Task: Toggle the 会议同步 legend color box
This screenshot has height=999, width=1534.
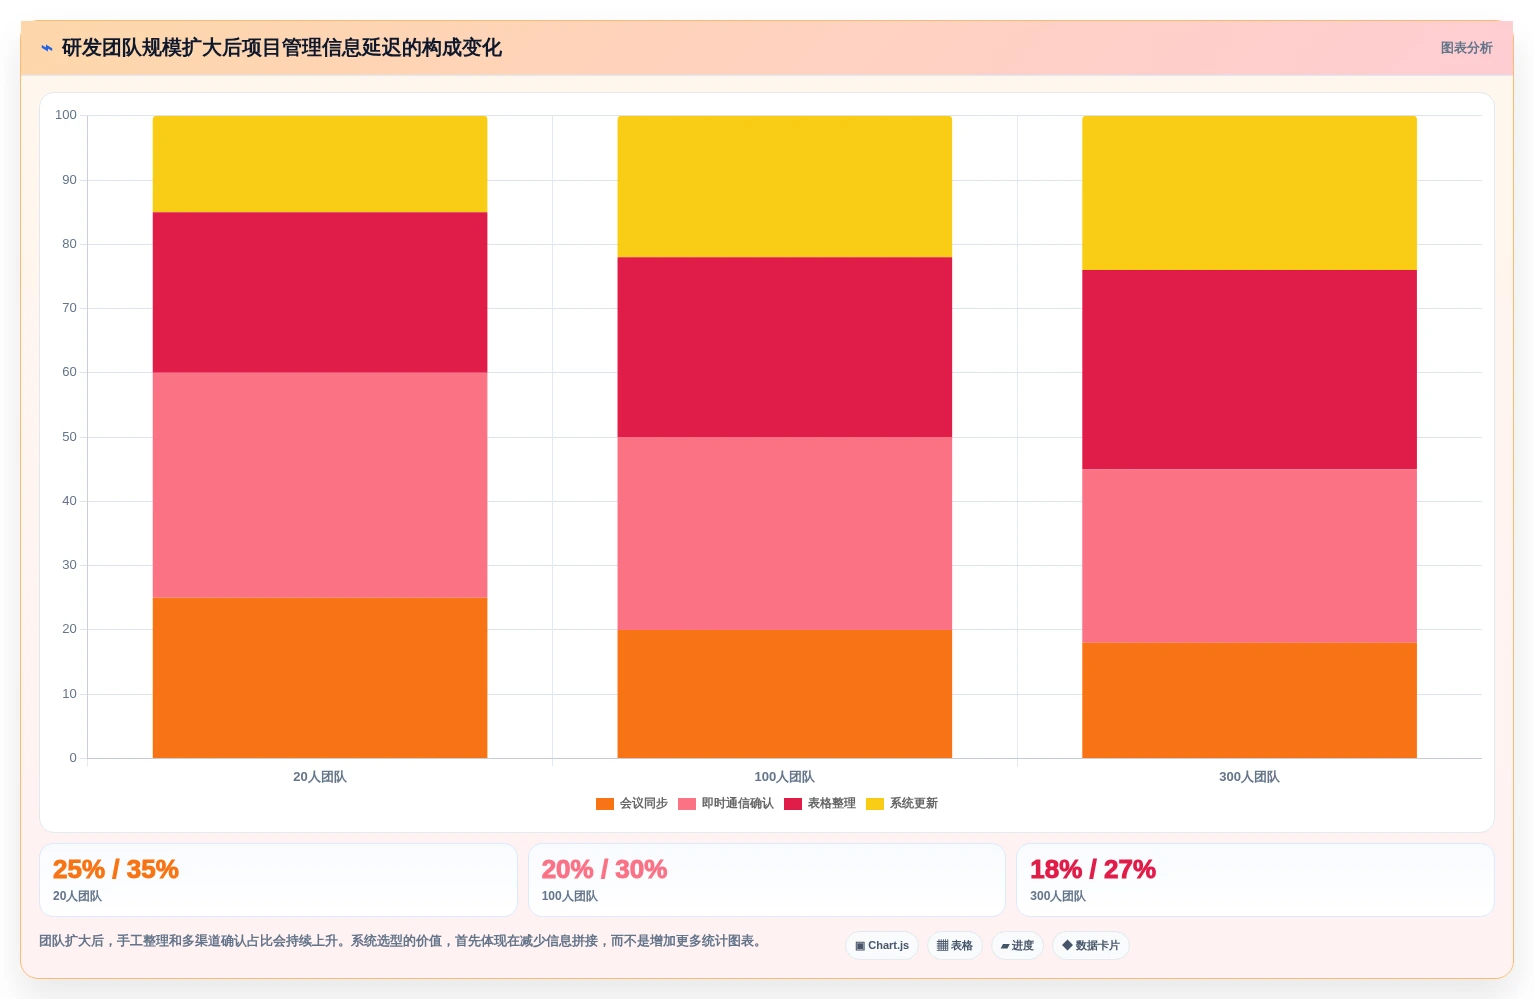Action: click(x=605, y=804)
